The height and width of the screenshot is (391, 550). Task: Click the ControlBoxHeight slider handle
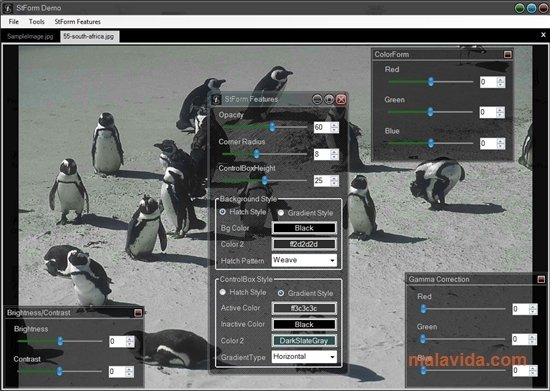tap(265, 180)
